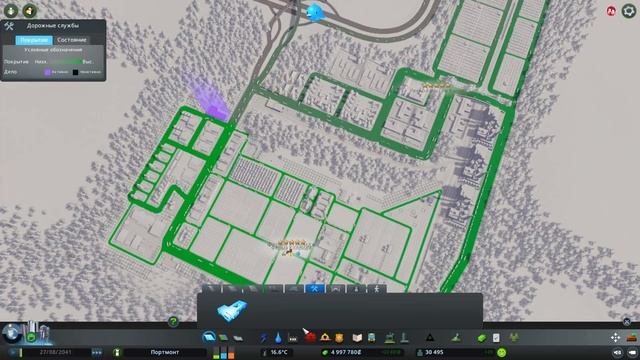Viewport: 640px width, 360px height.
Task: Open the Education open-book icon
Action: coord(357,338)
